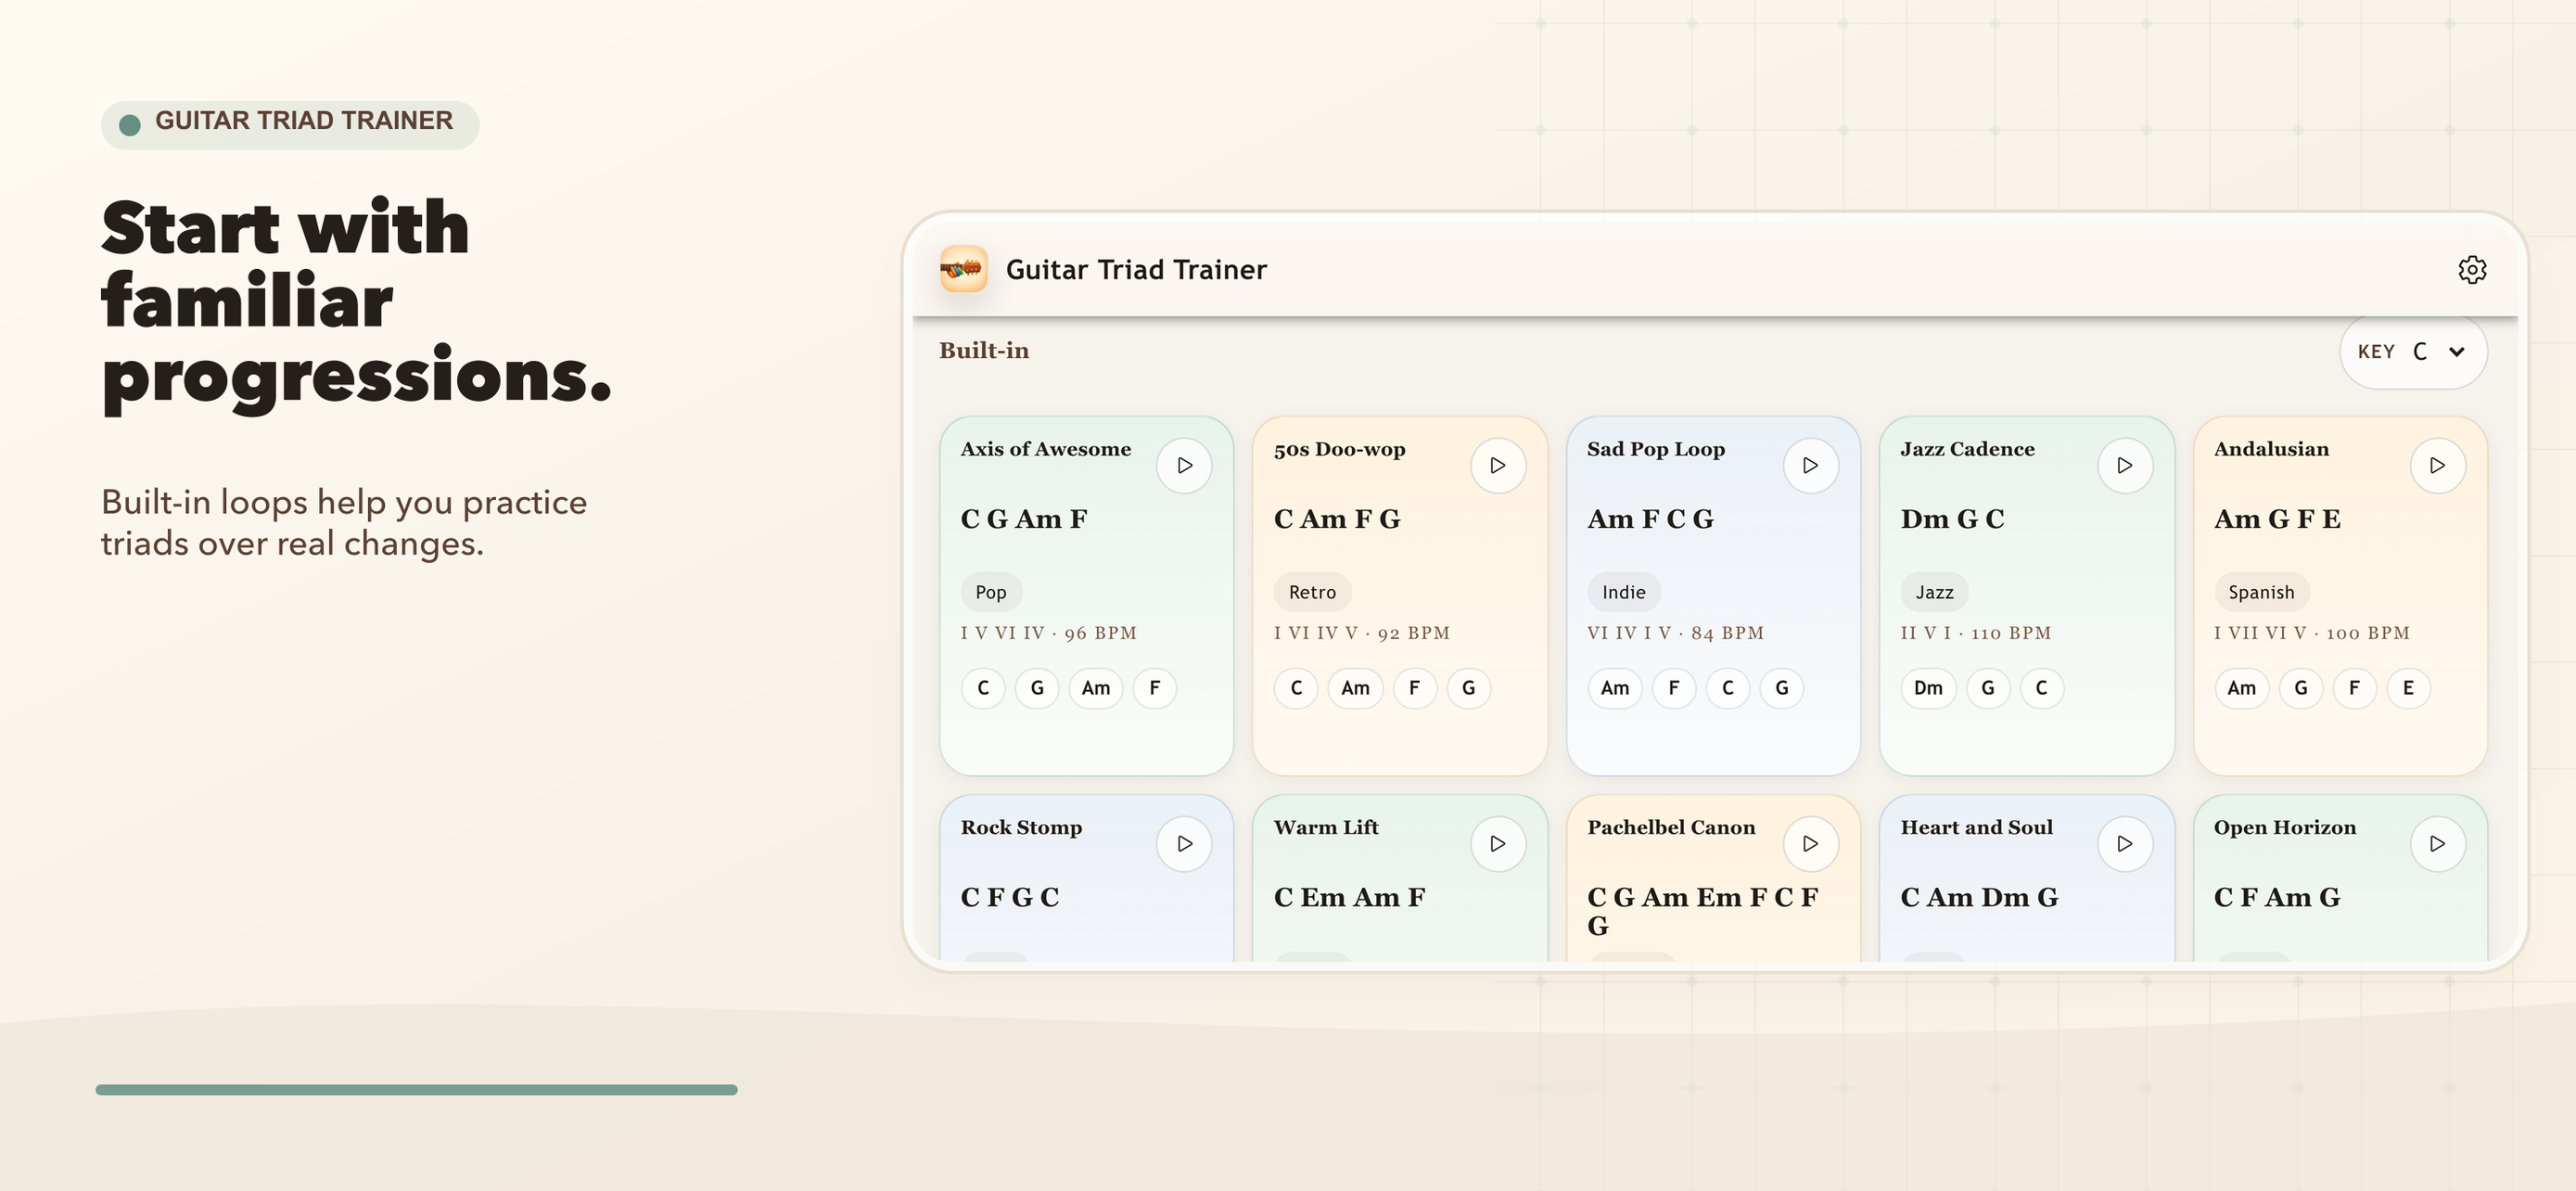
Task: Click the G chord chip in Sad Pop Loop
Action: click(x=1782, y=688)
